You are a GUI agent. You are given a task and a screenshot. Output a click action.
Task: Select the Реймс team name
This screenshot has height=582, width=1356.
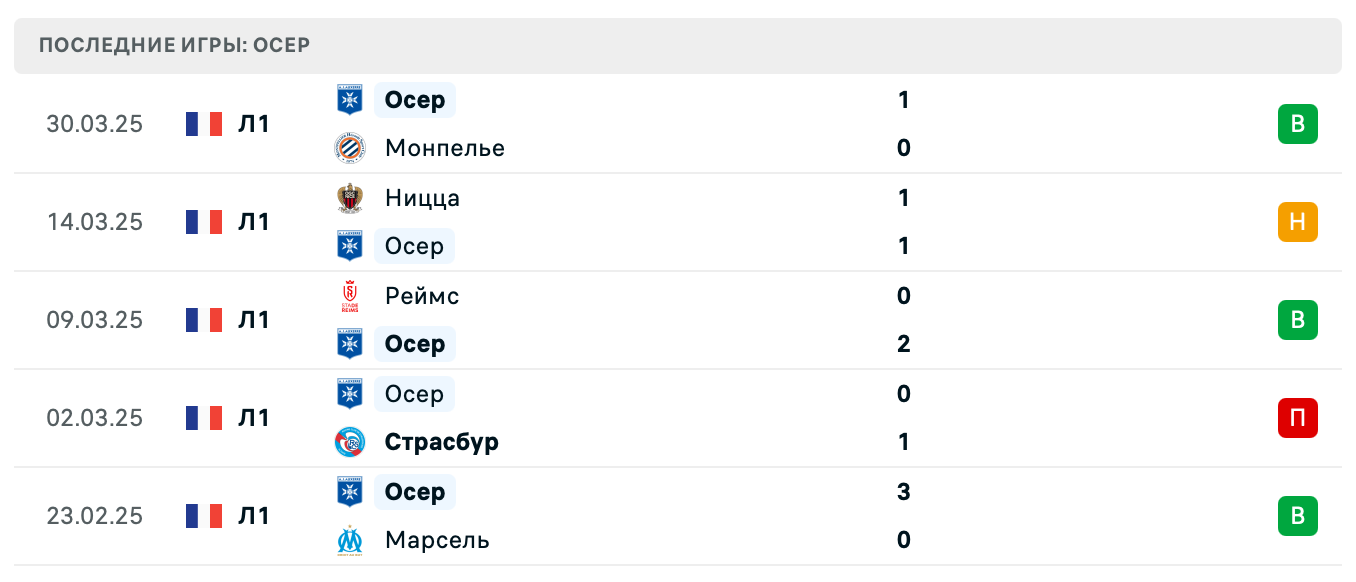click(422, 296)
